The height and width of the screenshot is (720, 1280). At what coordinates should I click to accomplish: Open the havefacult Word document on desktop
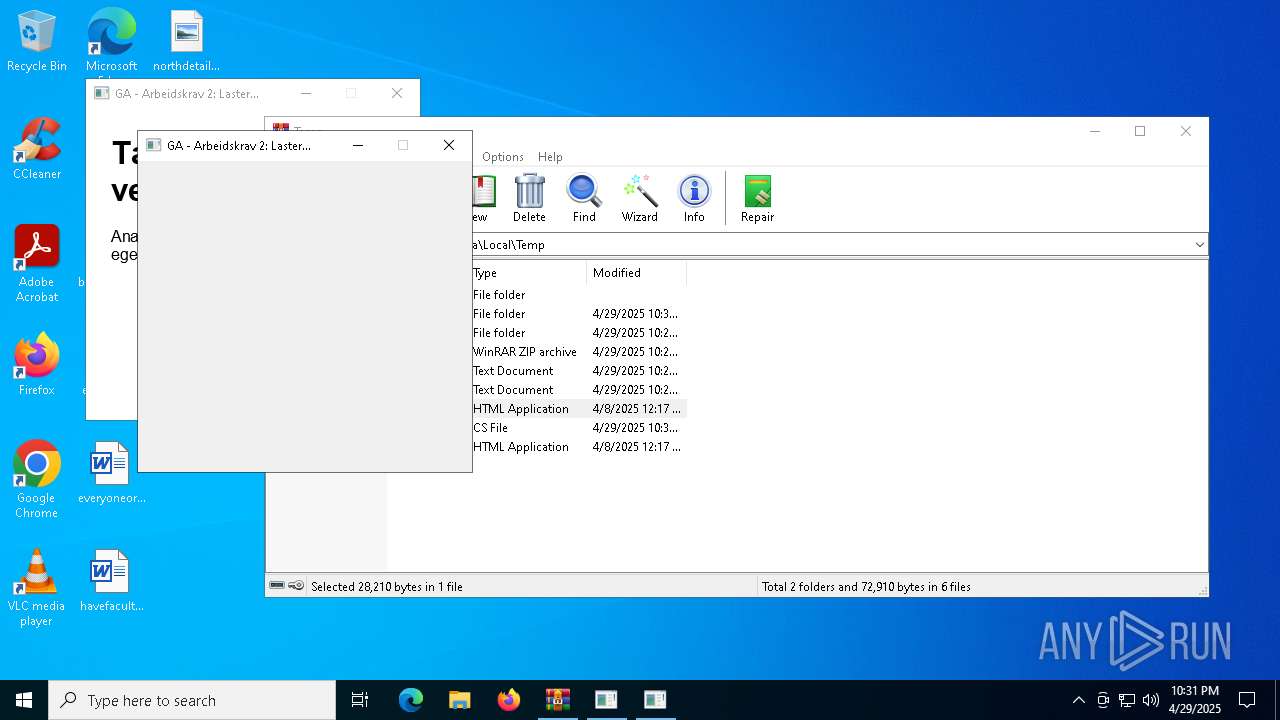pos(111,581)
